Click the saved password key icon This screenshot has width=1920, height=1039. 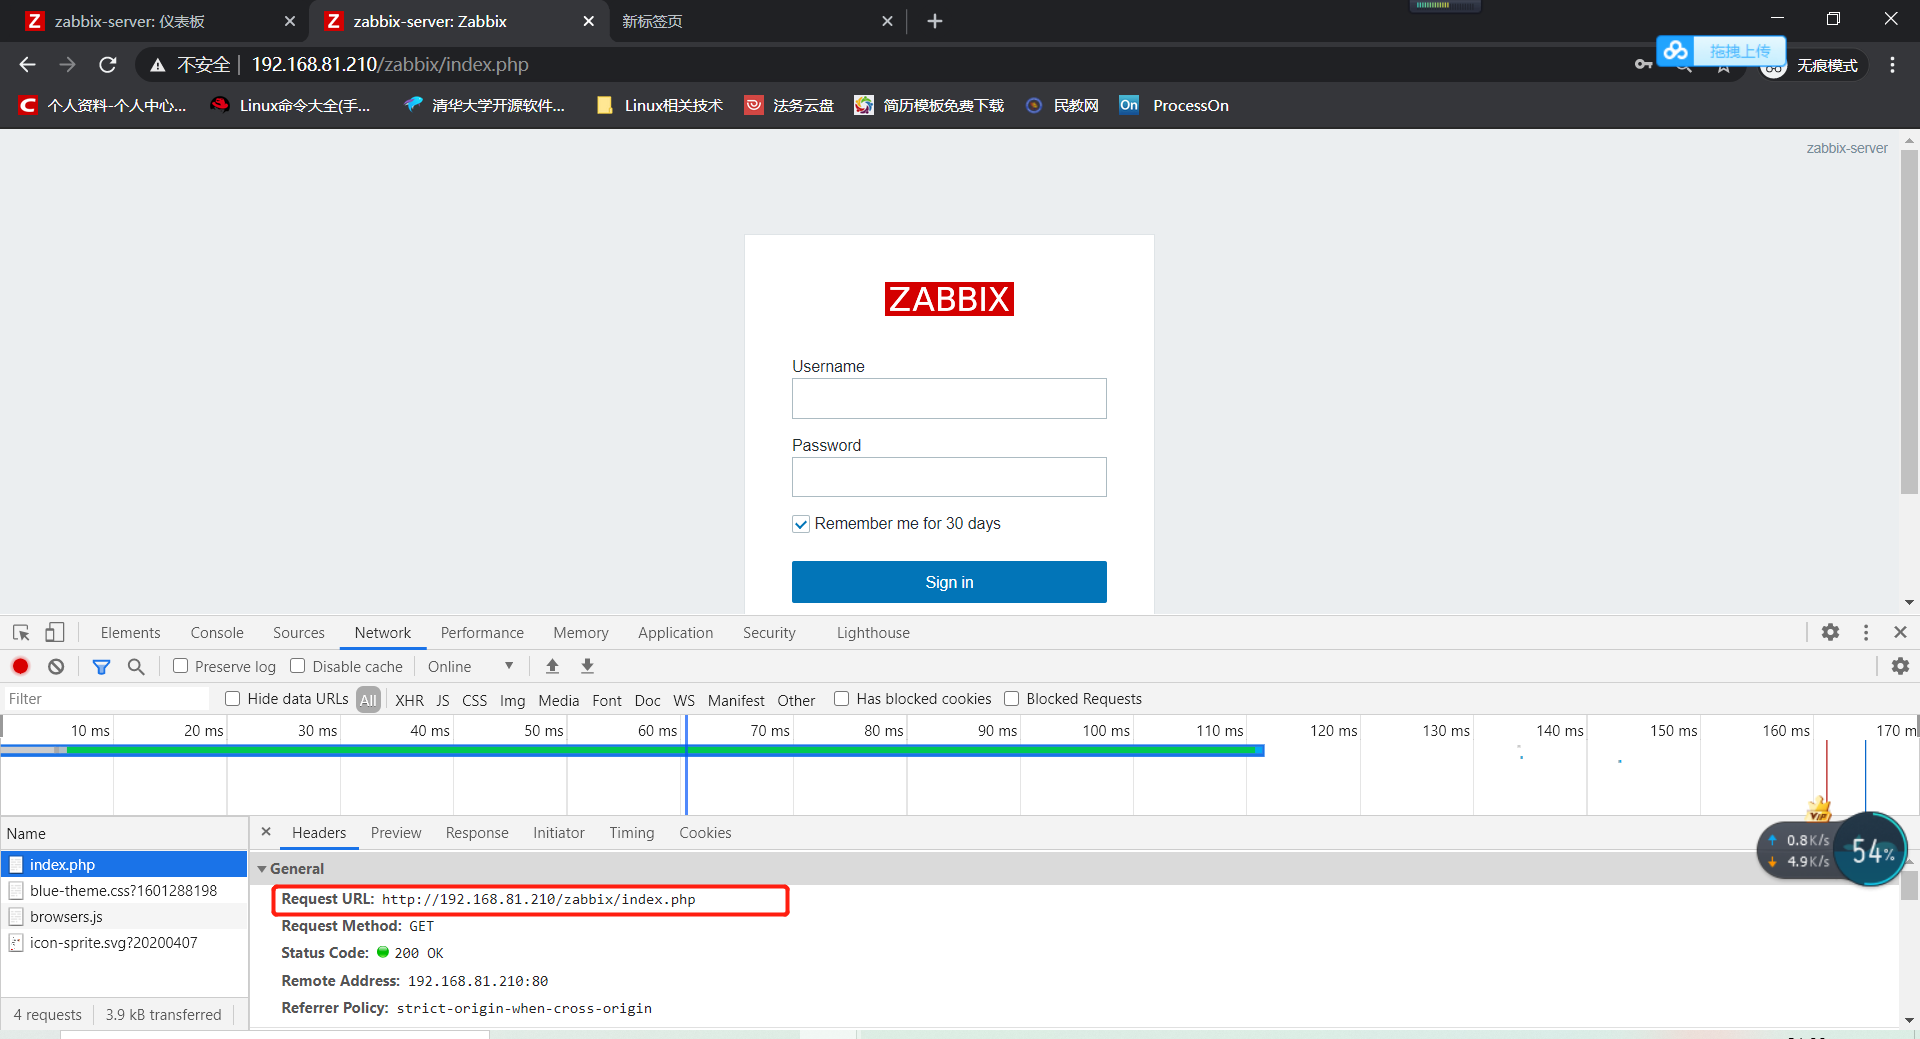pos(1643,65)
